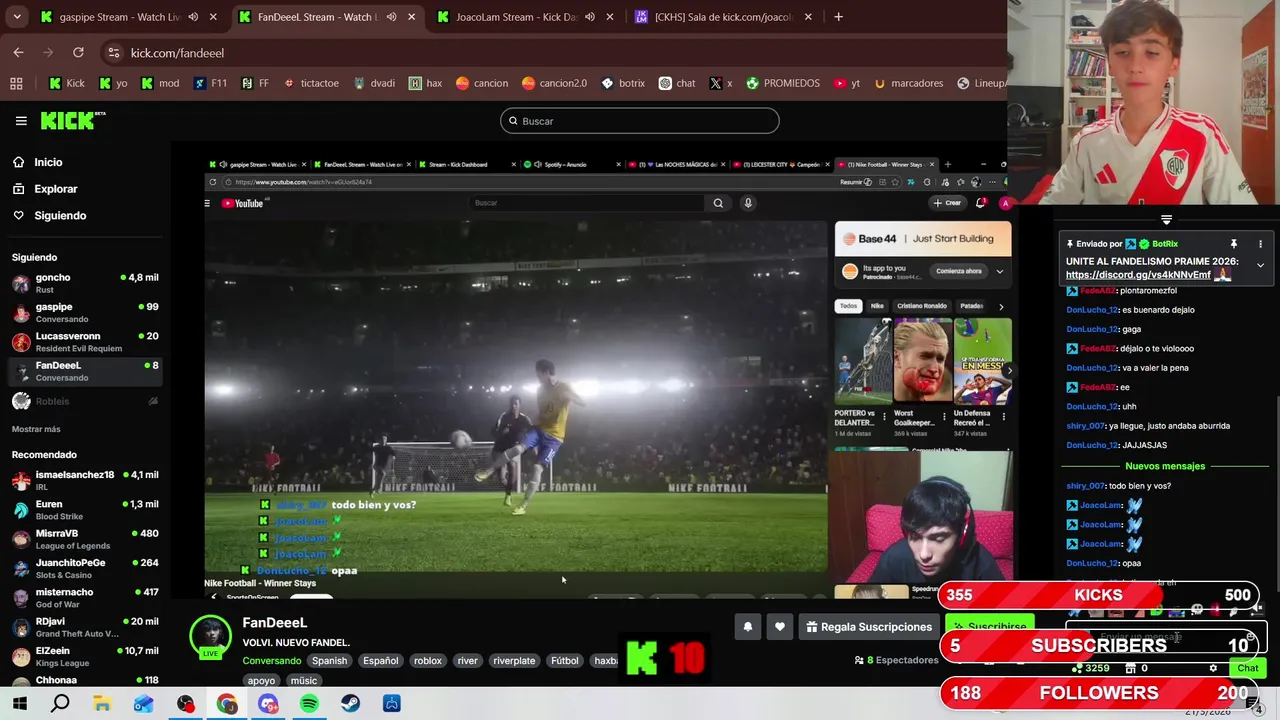Open the Conversando category link

(271, 661)
